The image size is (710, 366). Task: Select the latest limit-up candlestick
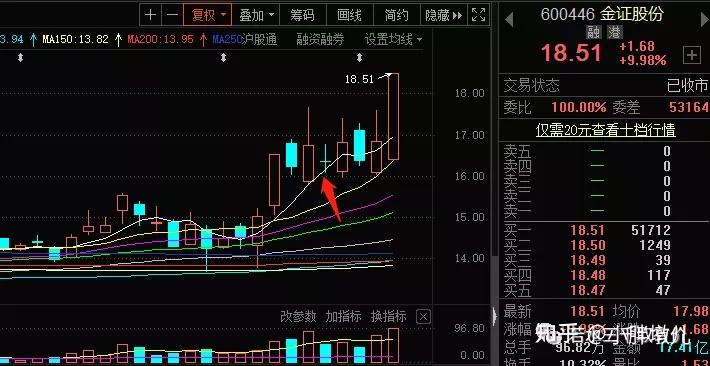393,116
